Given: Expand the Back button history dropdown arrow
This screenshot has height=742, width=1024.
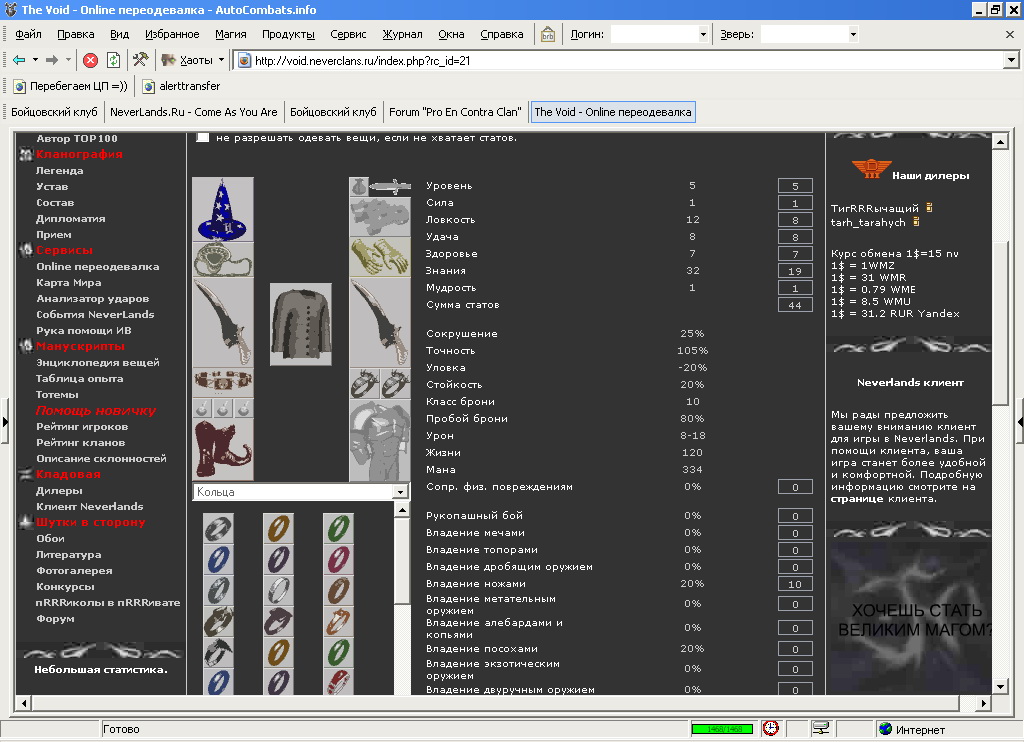Looking at the screenshot, I should 35,60.
